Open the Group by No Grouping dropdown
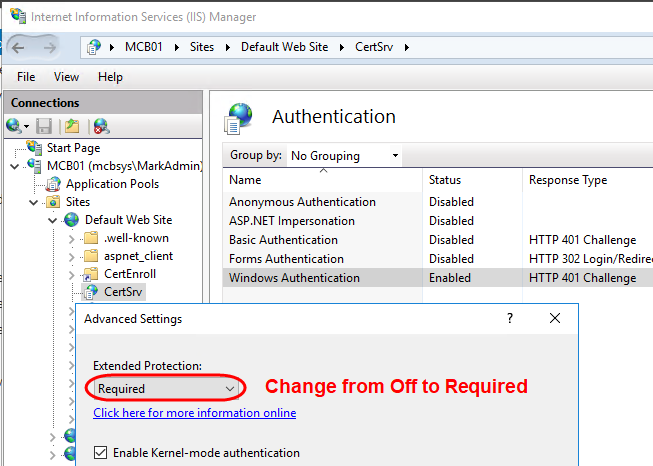 pyautogui.click(x=344, y=155)
